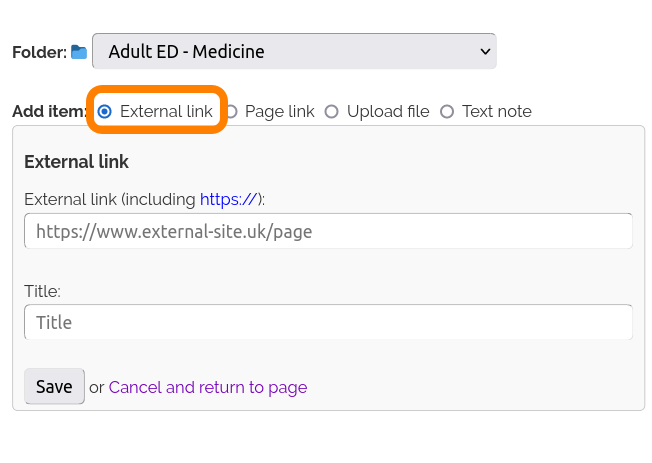Open the Adult ED - Medicine folder dropdown
This screenshot has height=463, width=652.
click(293, 51)
